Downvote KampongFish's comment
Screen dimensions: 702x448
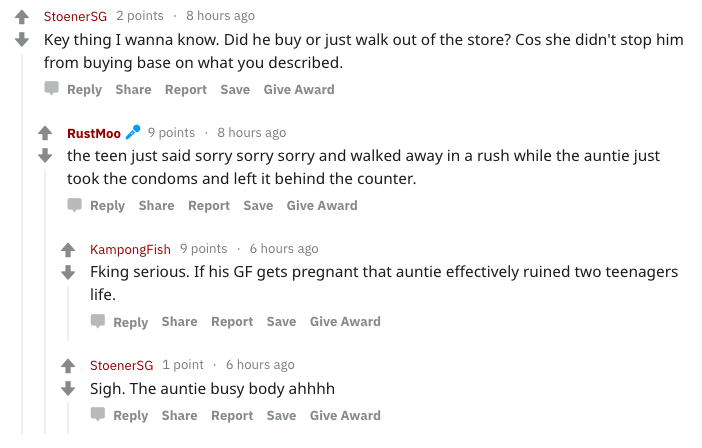[x=68, y=271]
